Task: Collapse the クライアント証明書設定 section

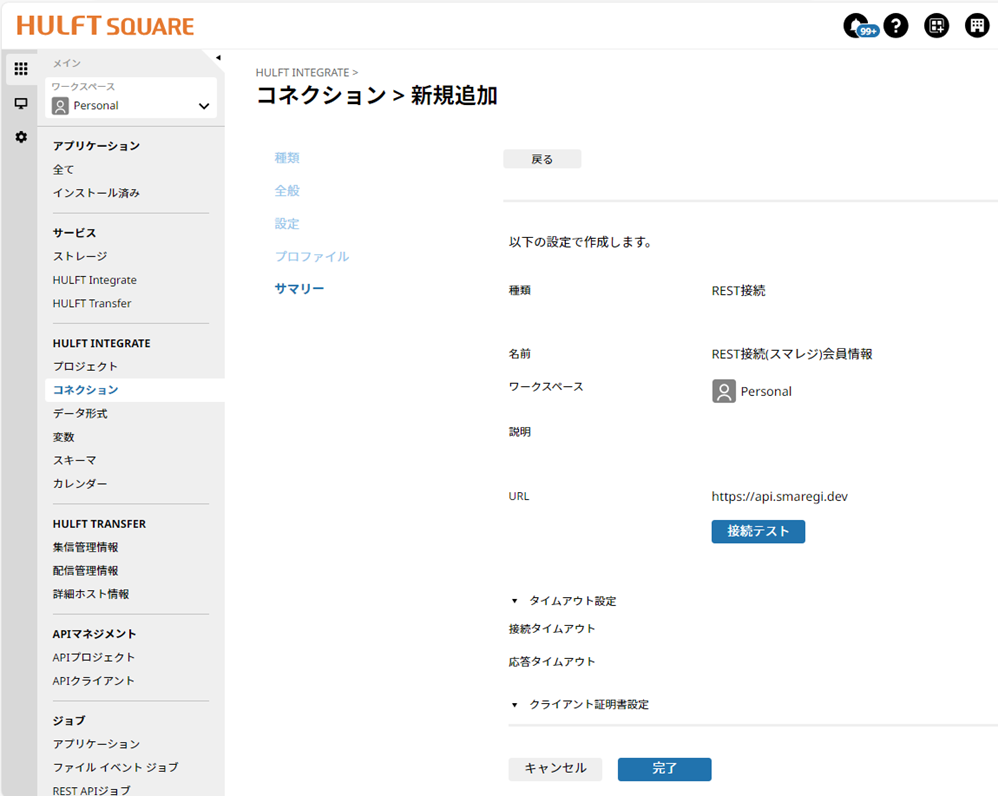Action: tap(514, 705)
